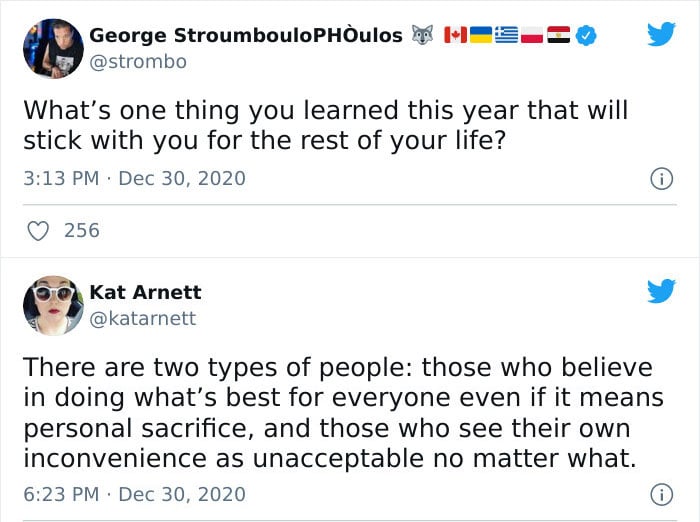Click the Canada flag emoji in George's name
Image resolution: width=700 pixels, height=522 pixels.
click(x=455, y=35)
